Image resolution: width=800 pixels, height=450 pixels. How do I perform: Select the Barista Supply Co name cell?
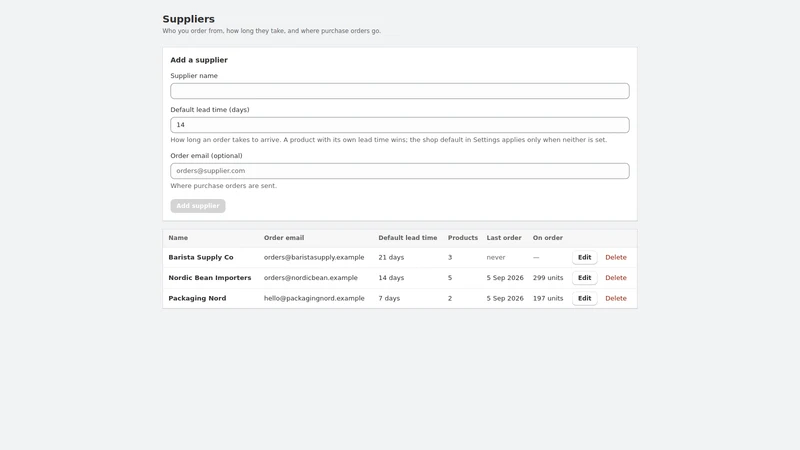point(201,257)
